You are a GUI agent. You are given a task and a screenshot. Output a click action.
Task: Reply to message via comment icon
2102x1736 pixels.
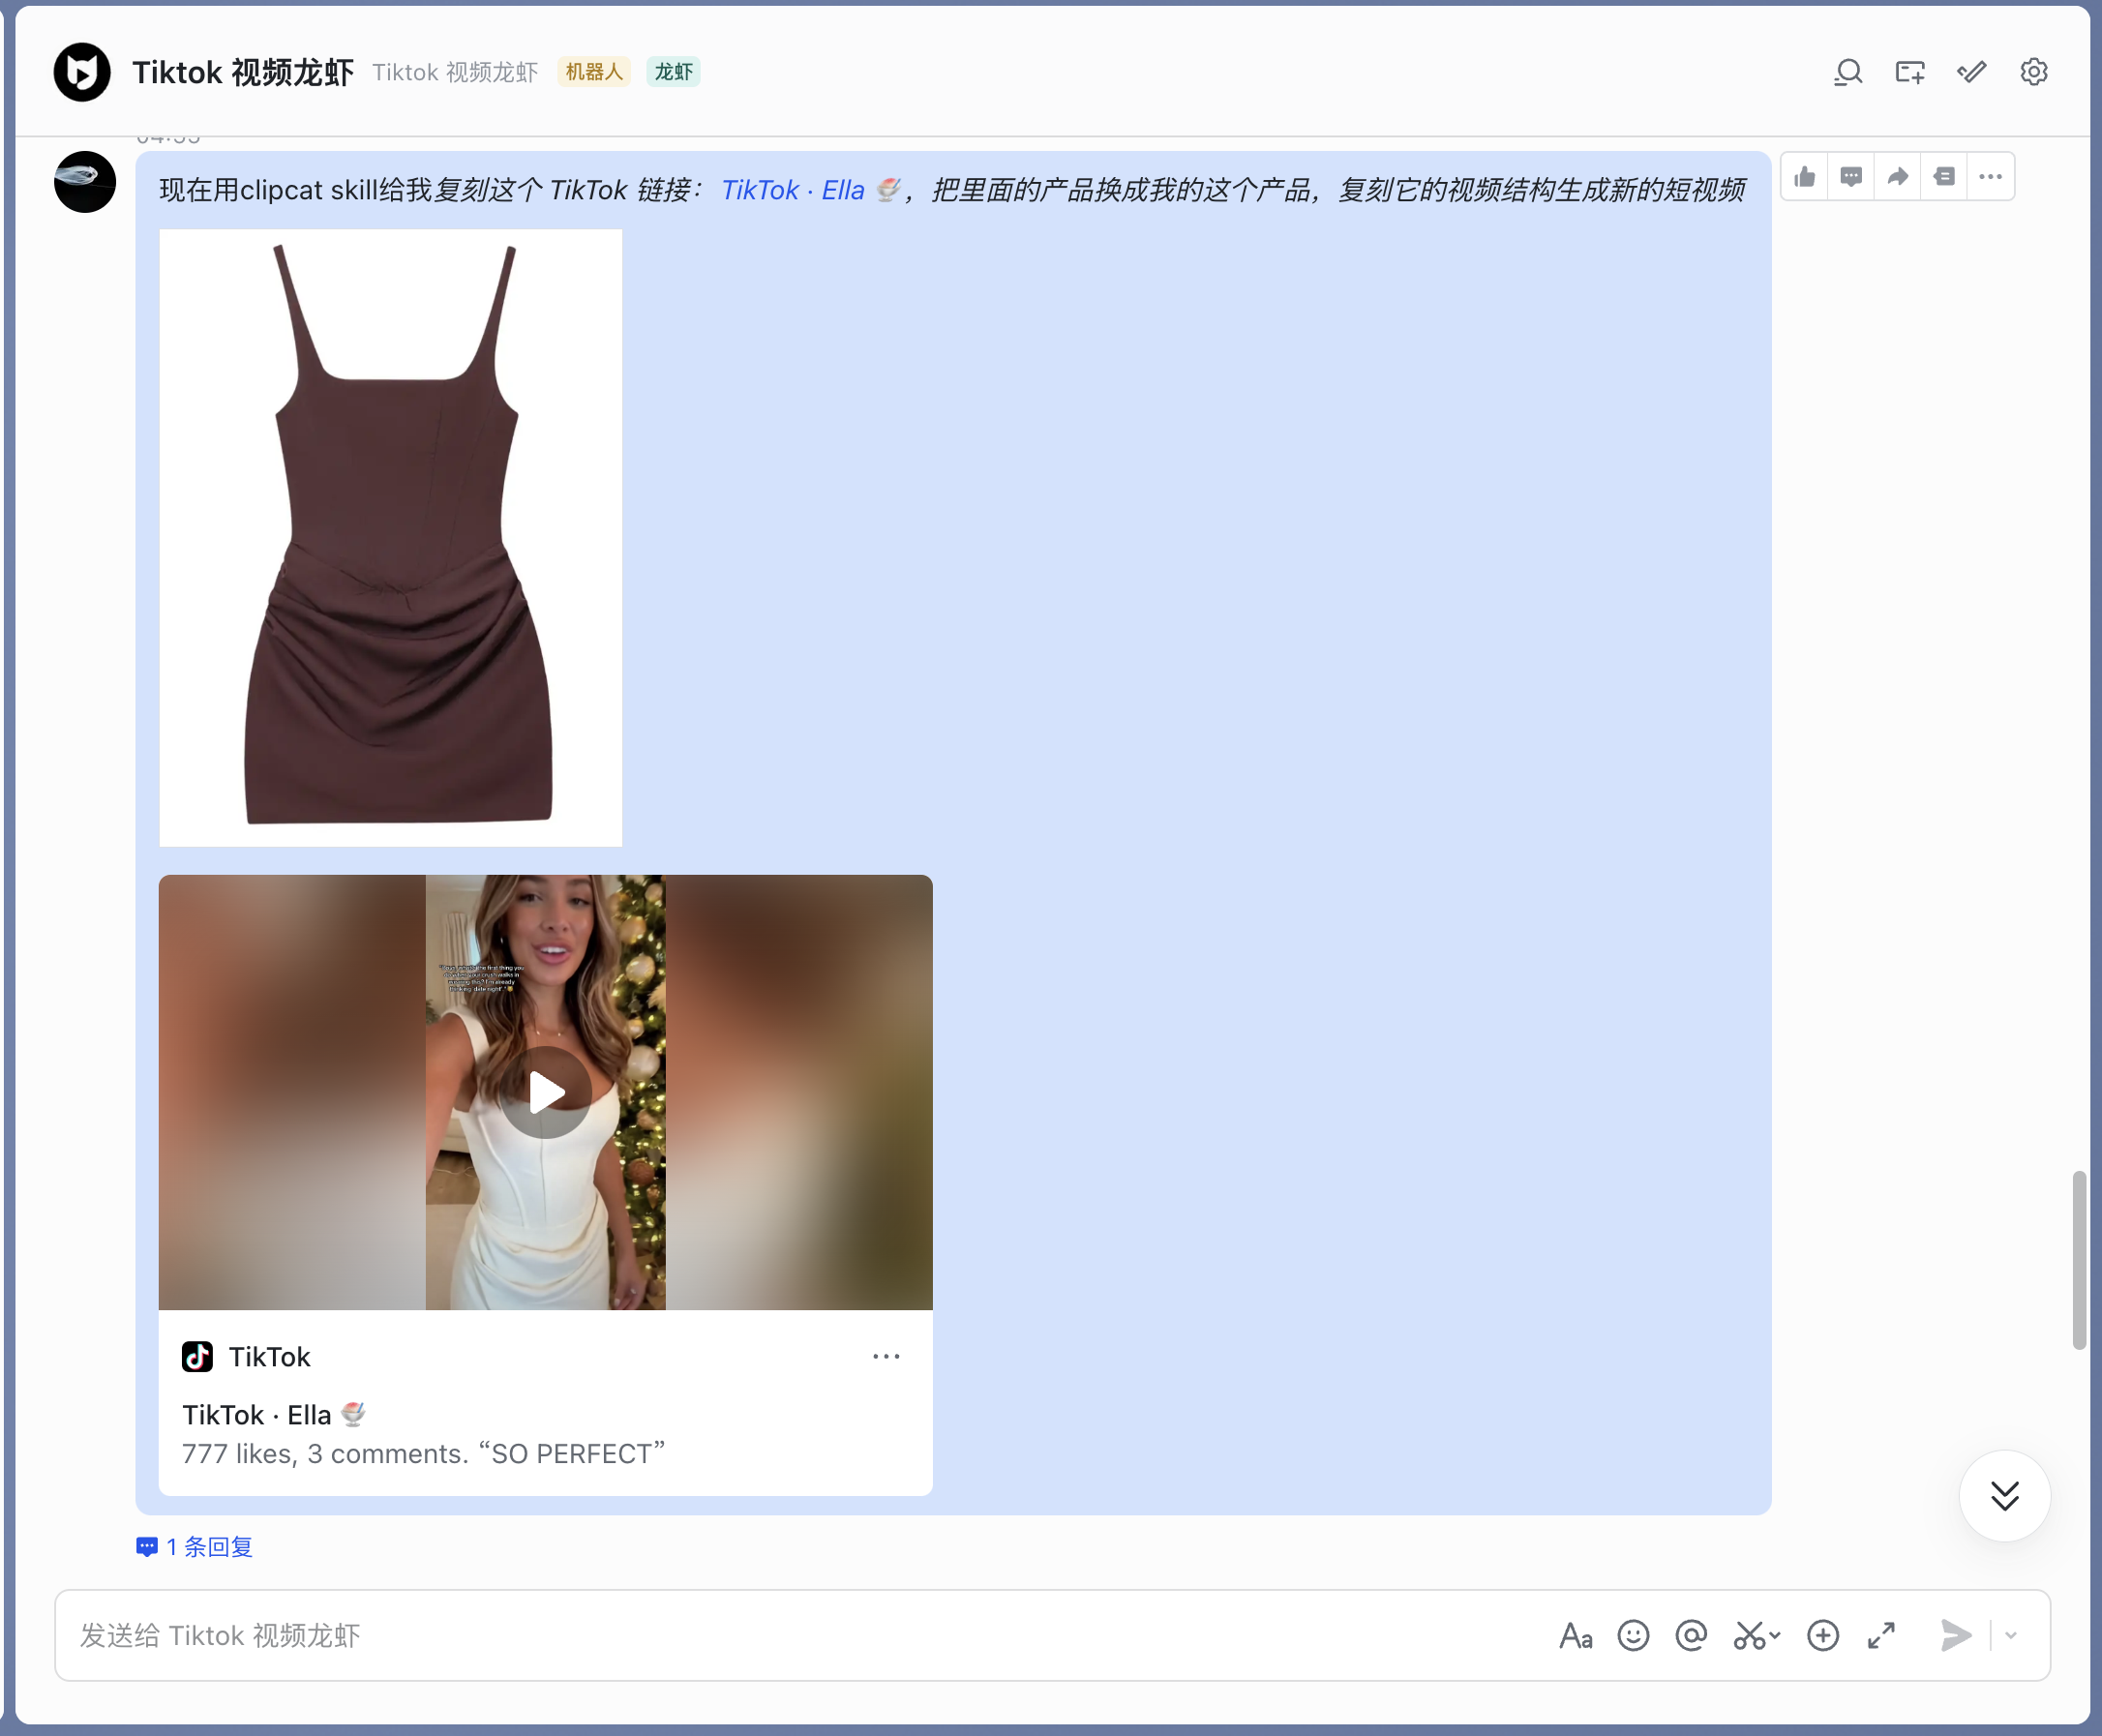click(x=1851, y=177)
